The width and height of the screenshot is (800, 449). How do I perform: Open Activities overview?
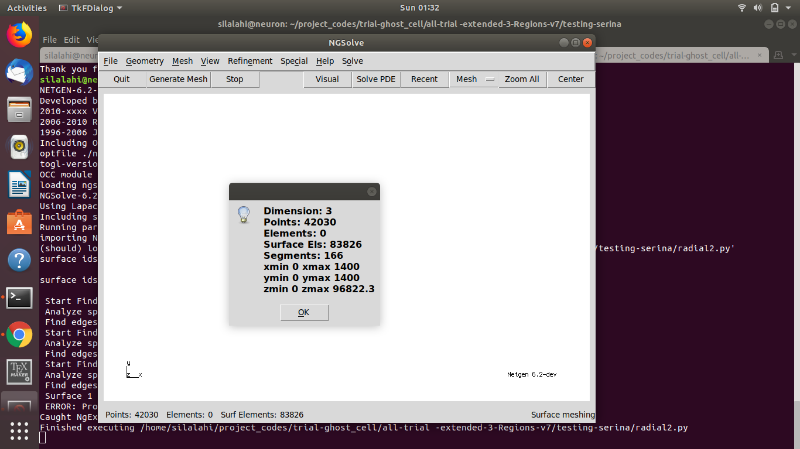27,8
